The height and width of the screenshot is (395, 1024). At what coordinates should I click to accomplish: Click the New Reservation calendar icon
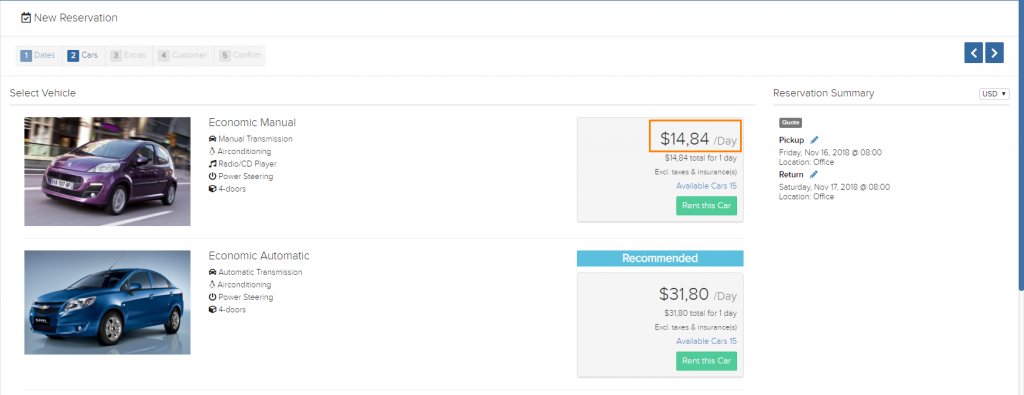pos(26,18)
